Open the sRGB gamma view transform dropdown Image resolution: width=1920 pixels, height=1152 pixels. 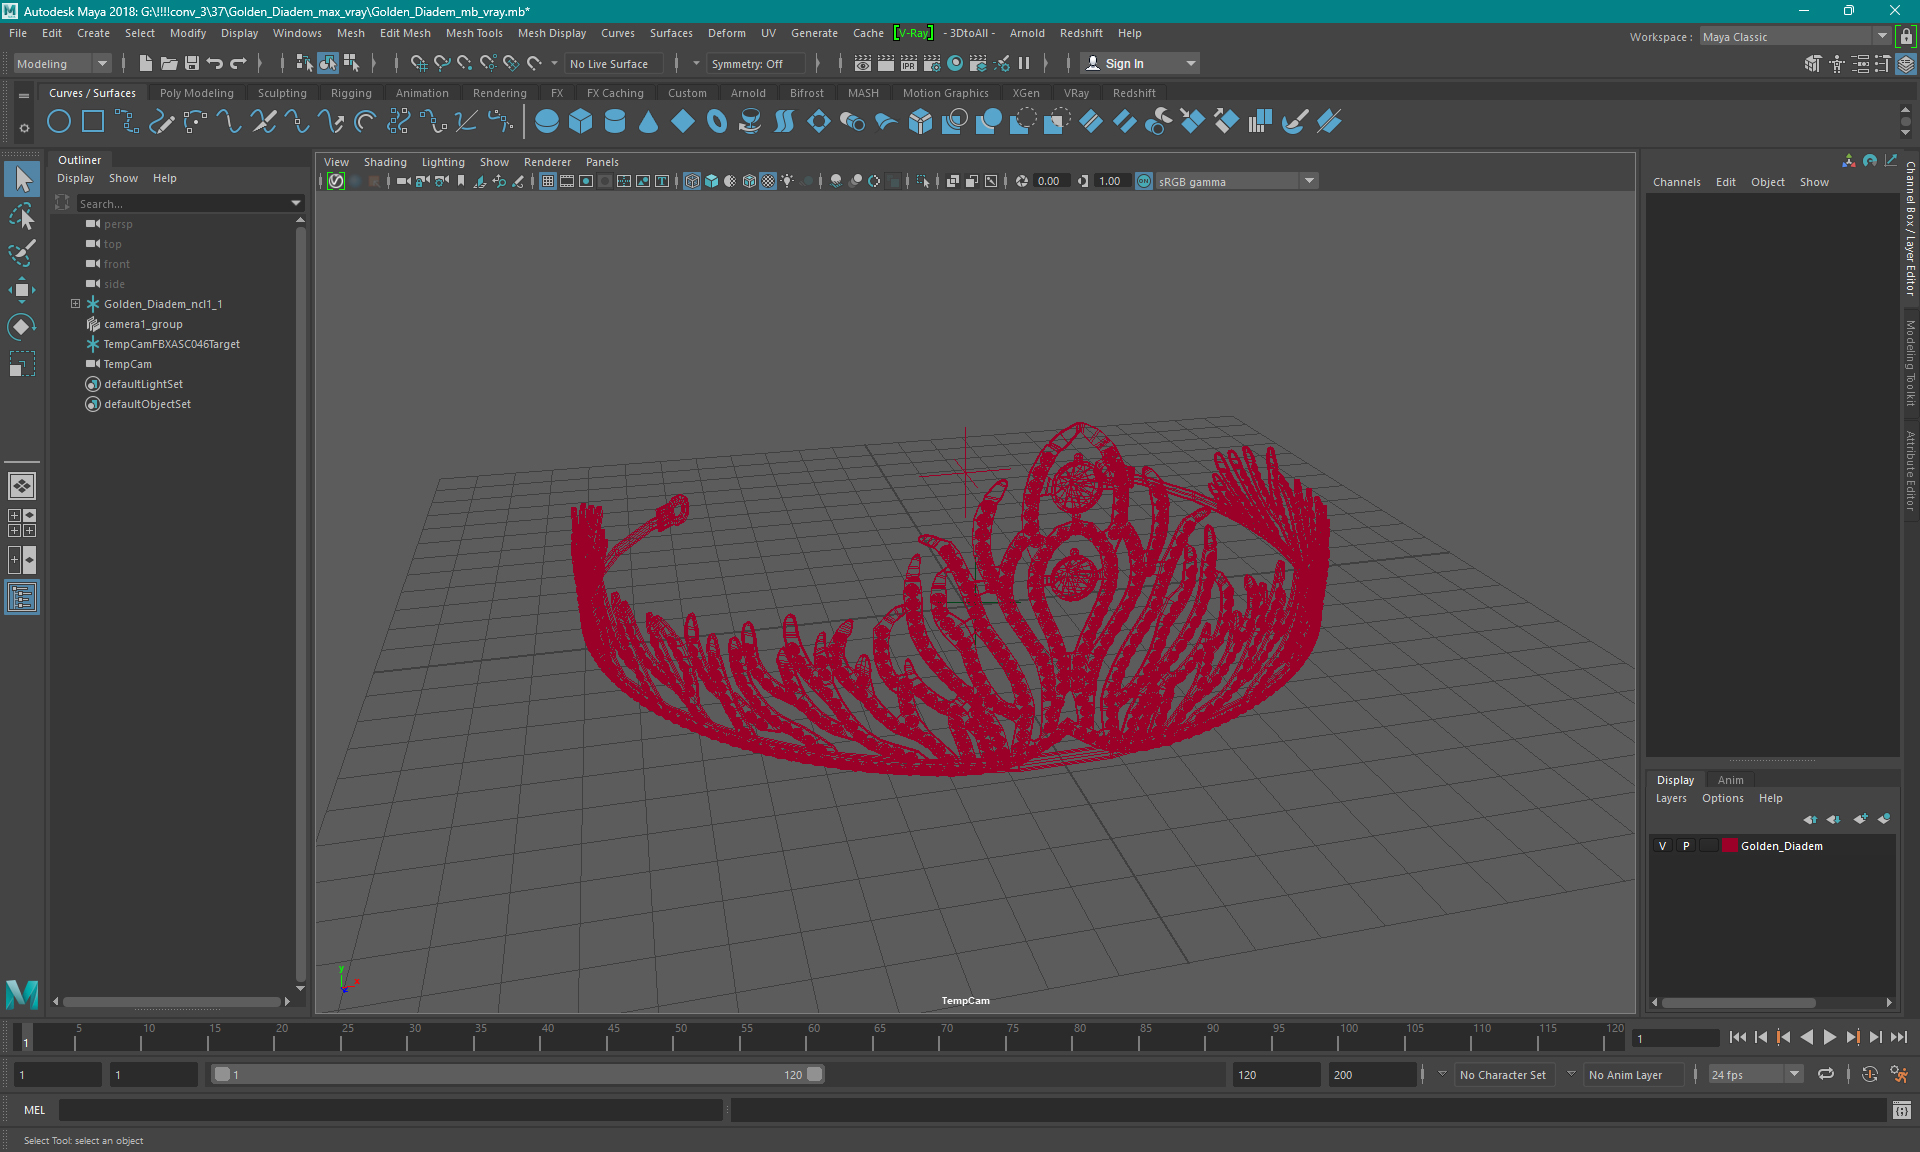(x=1236, y=181)
